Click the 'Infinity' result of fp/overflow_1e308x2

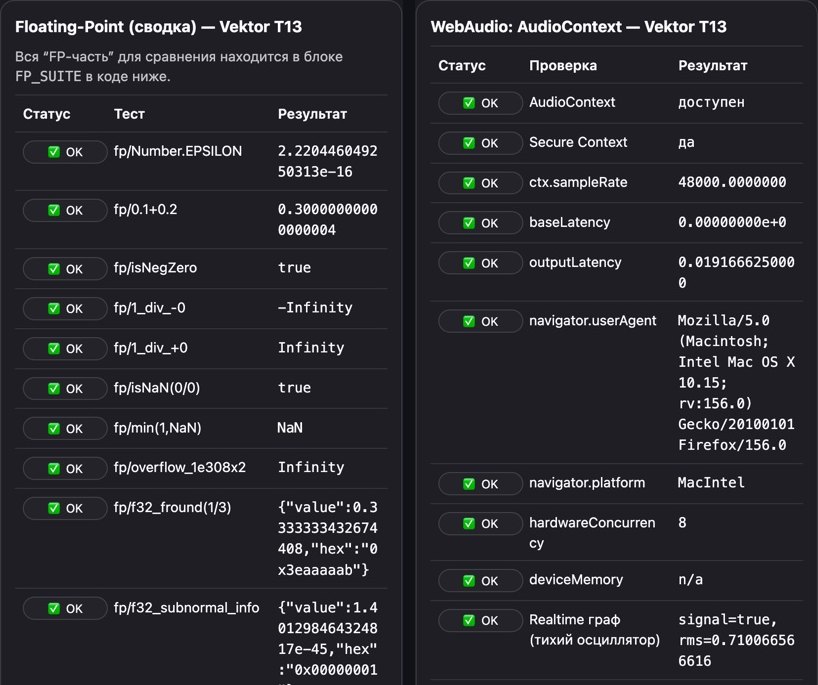pos(311,467)
